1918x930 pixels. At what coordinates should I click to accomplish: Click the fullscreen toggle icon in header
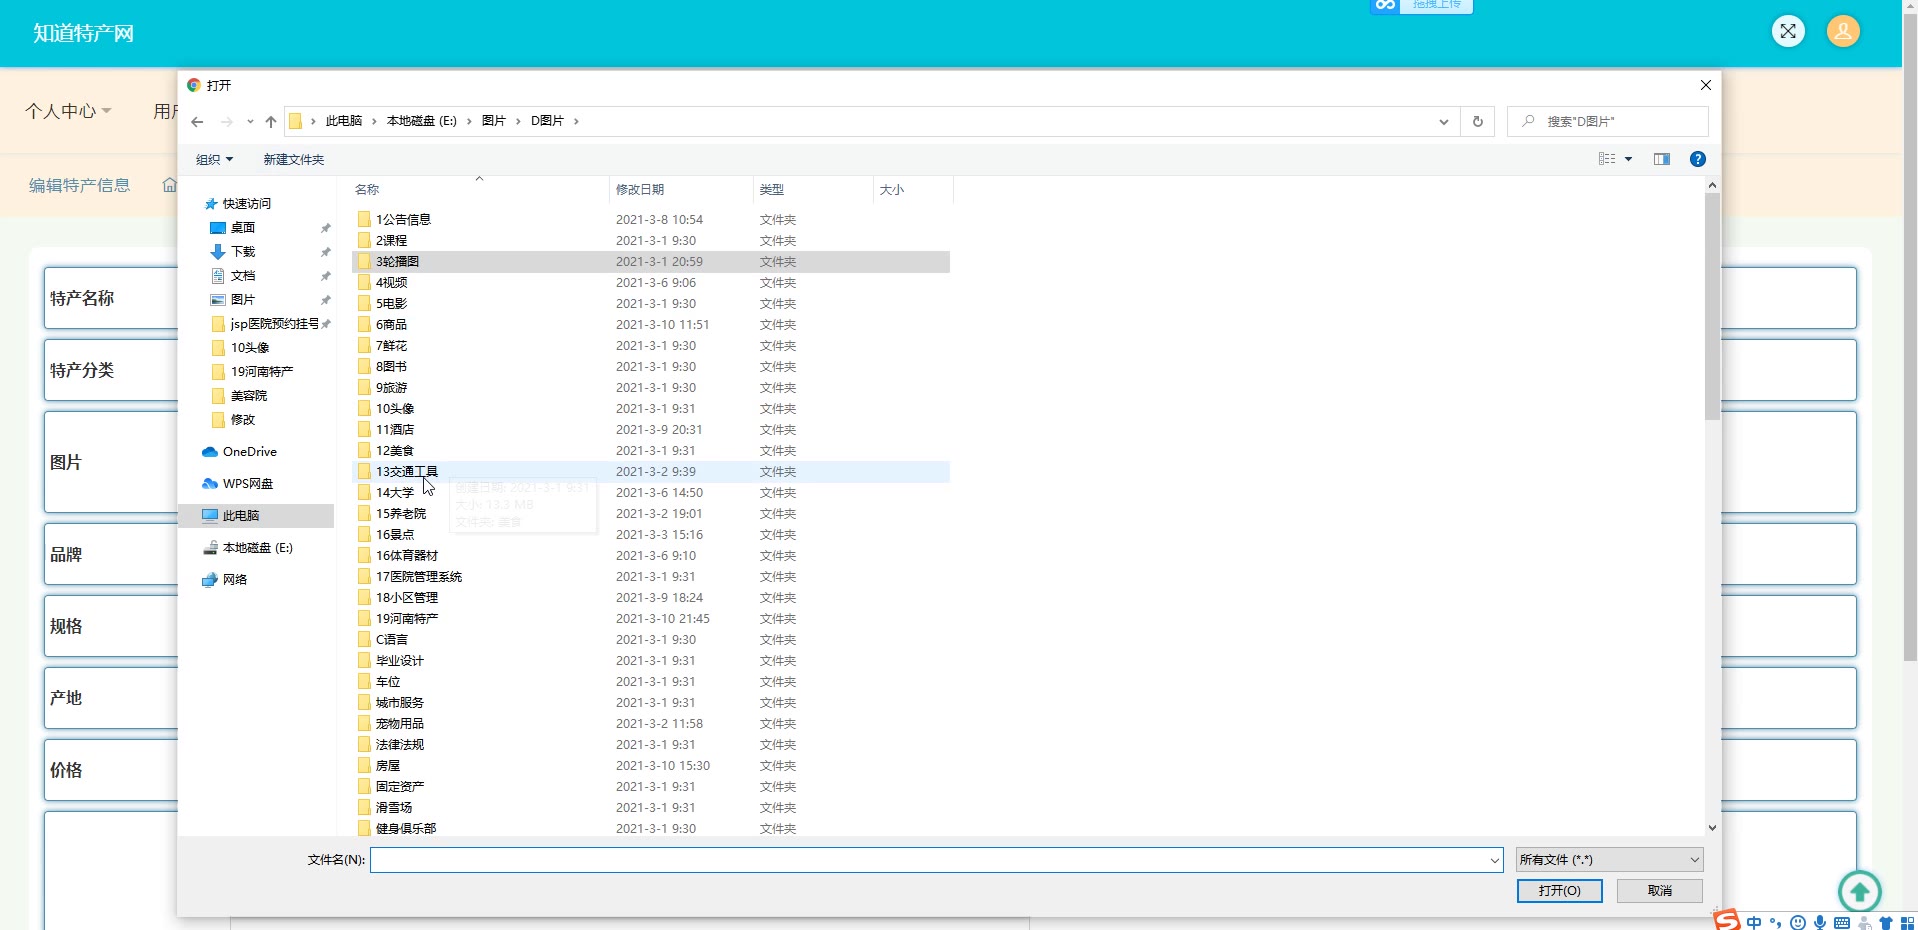tap(1788, 32)
